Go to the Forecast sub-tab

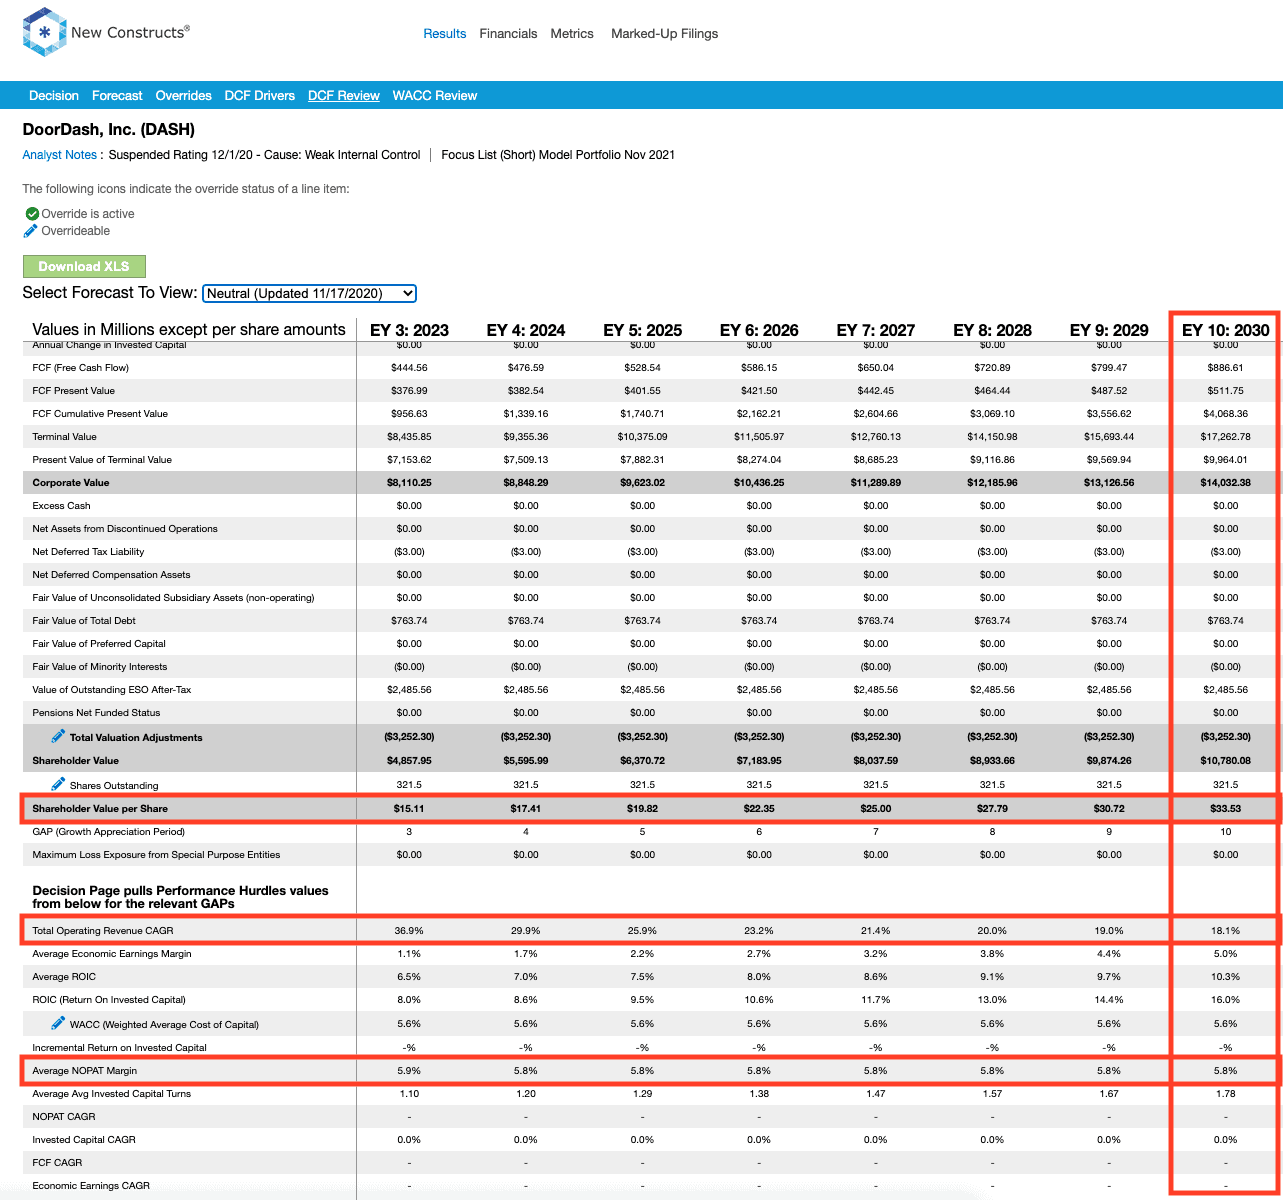117,96
